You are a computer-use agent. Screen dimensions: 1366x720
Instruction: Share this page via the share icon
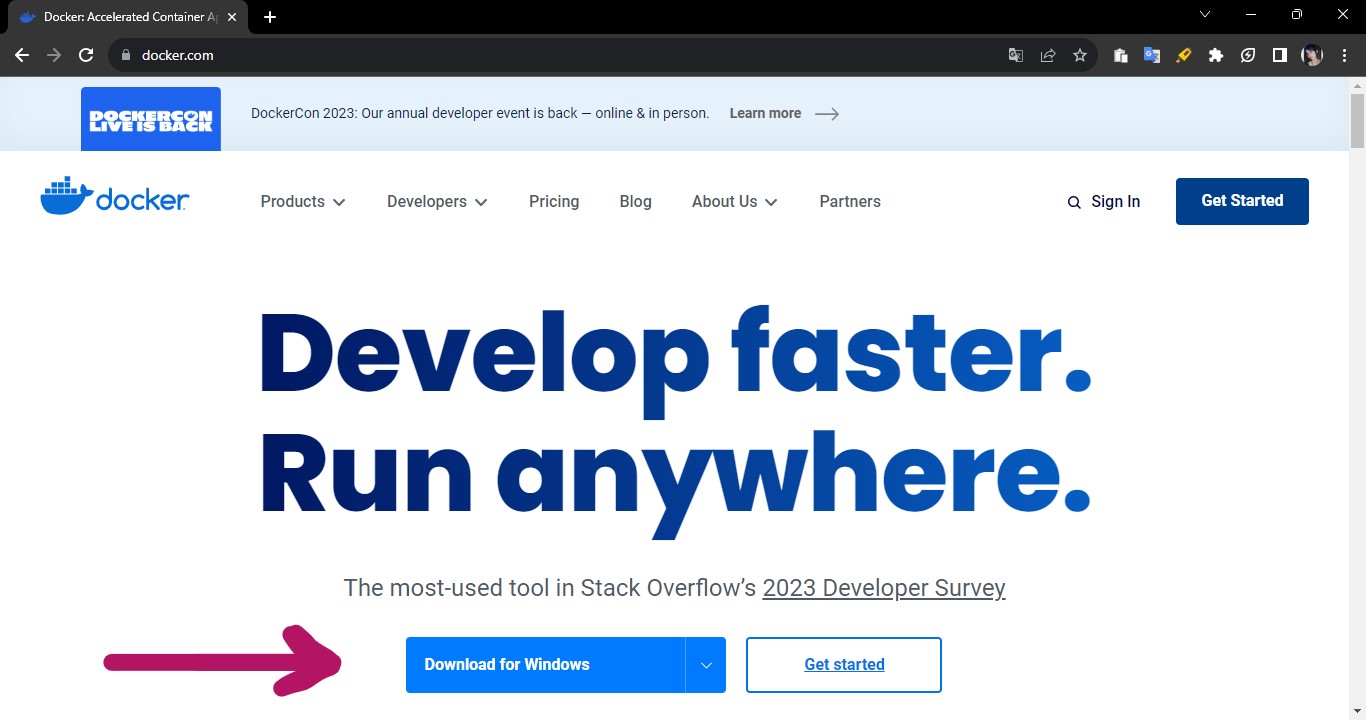tap(1048, 55)
